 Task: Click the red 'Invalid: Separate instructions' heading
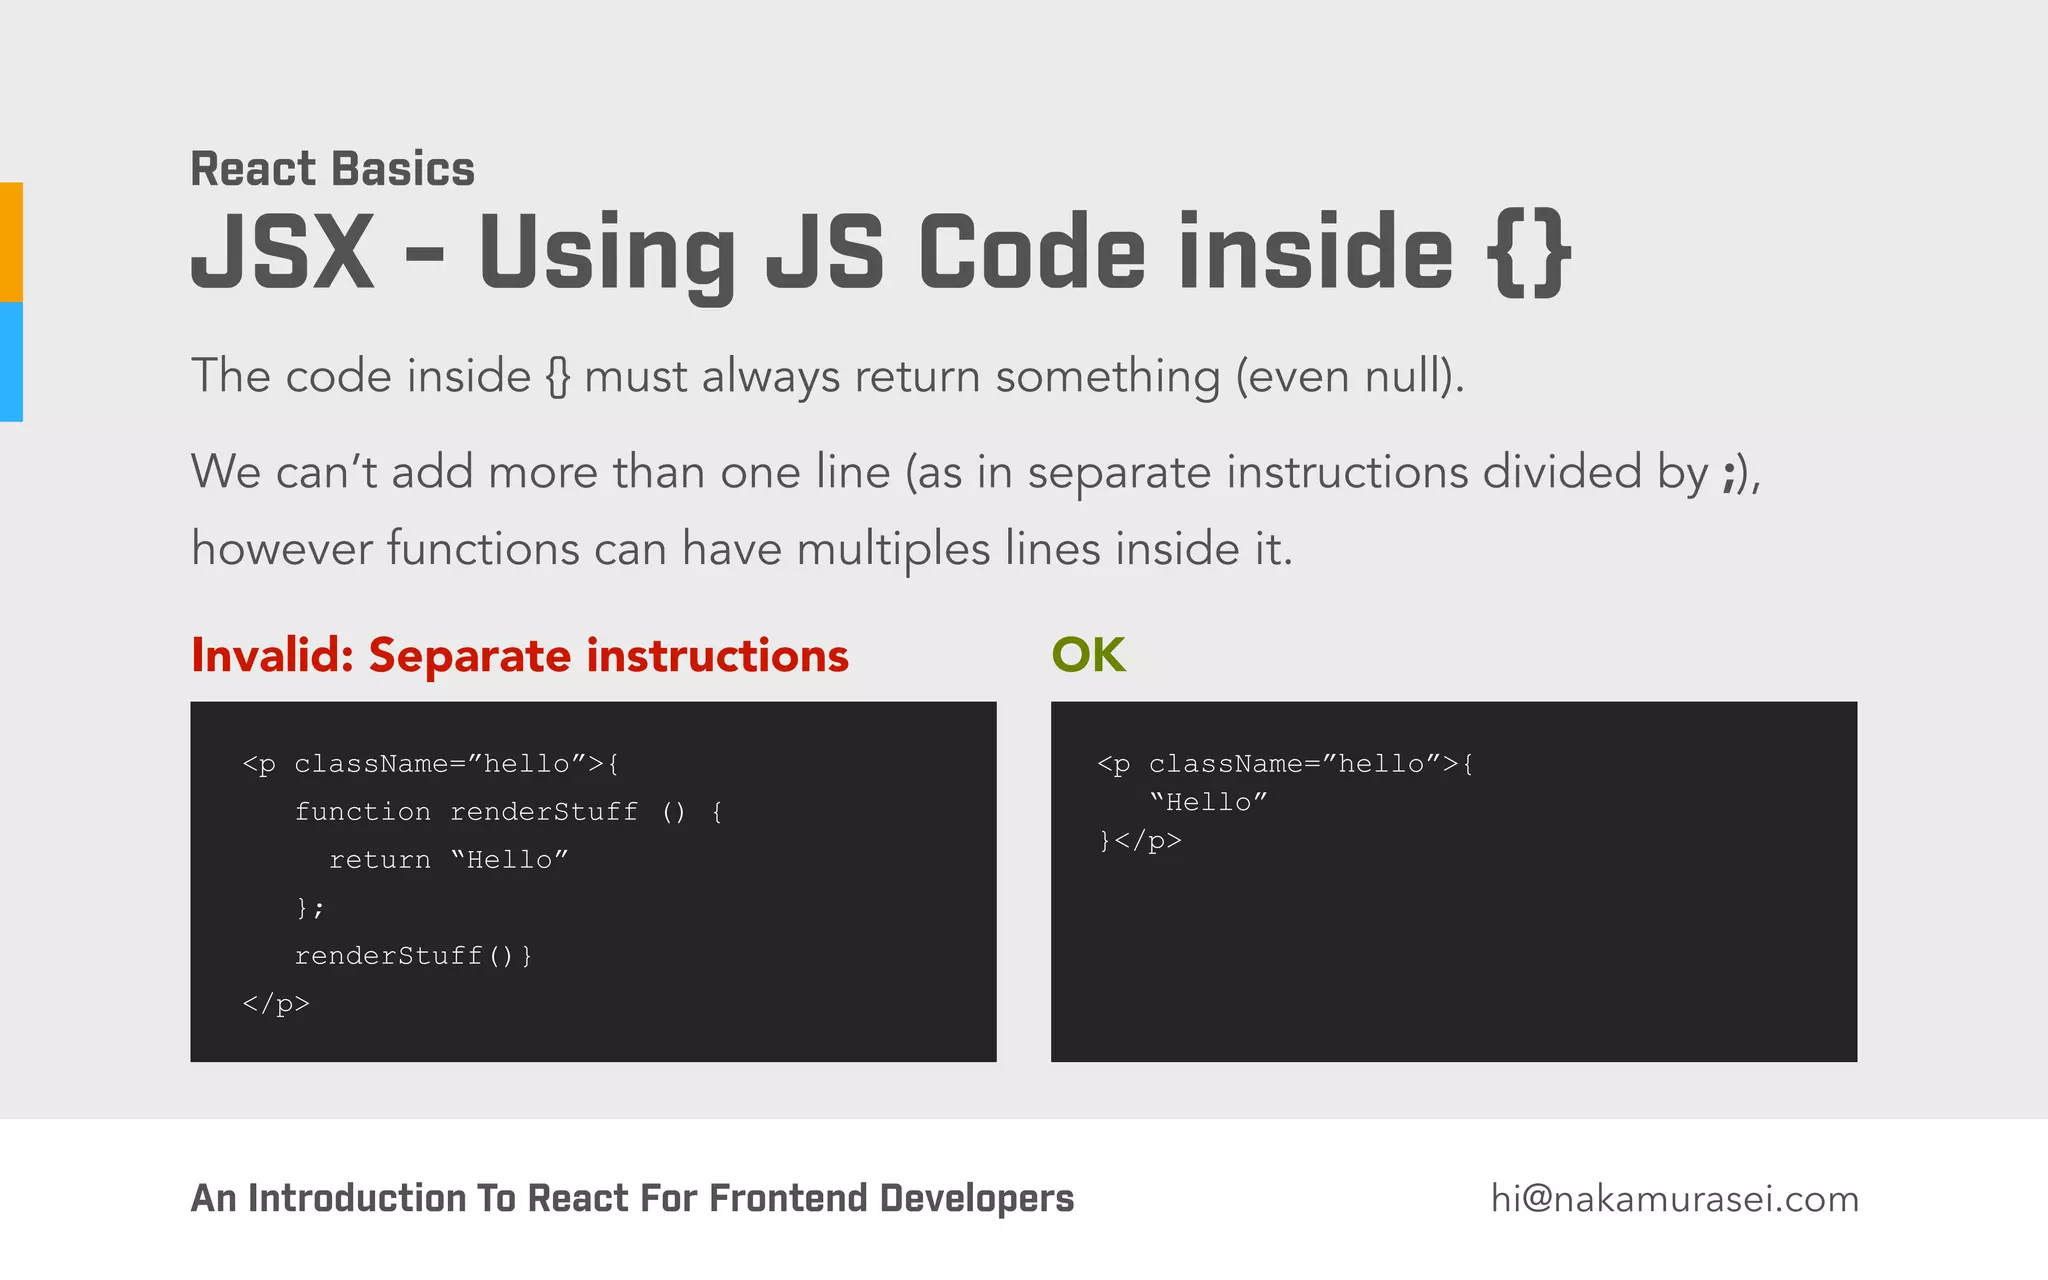(x=519, y=656)
